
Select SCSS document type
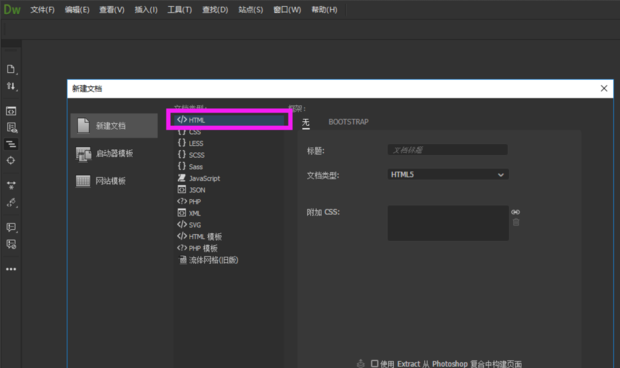229,155
